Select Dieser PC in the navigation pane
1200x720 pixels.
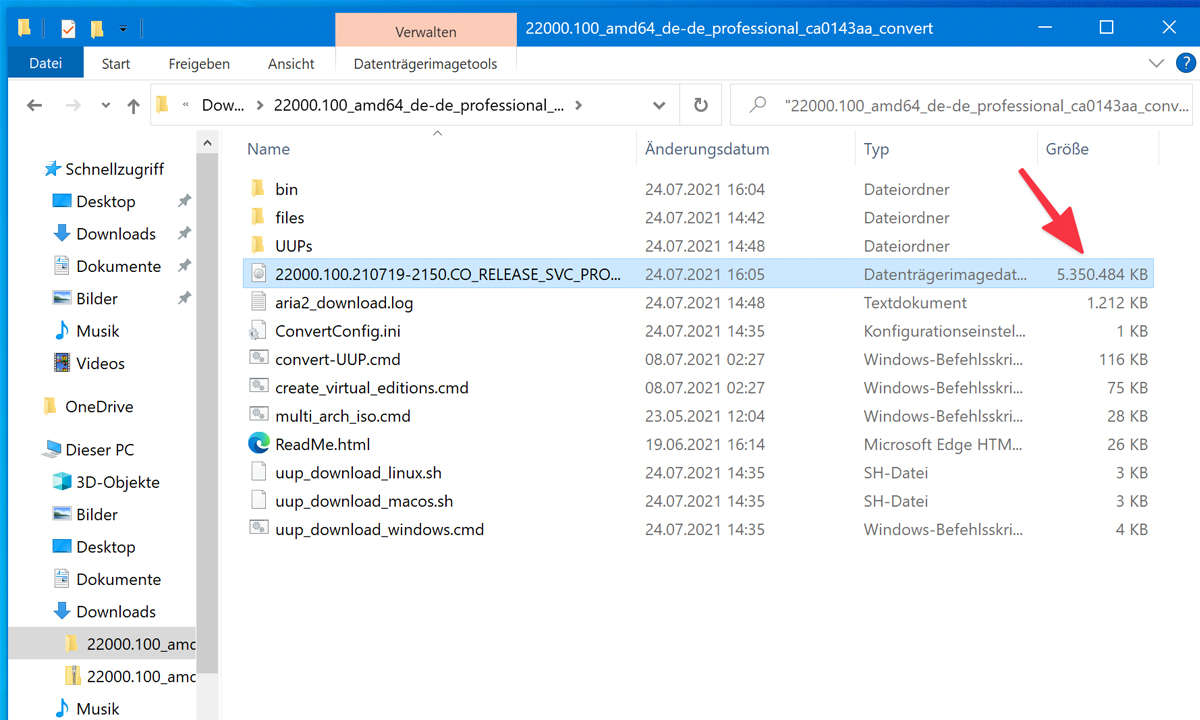click(99, 450)
